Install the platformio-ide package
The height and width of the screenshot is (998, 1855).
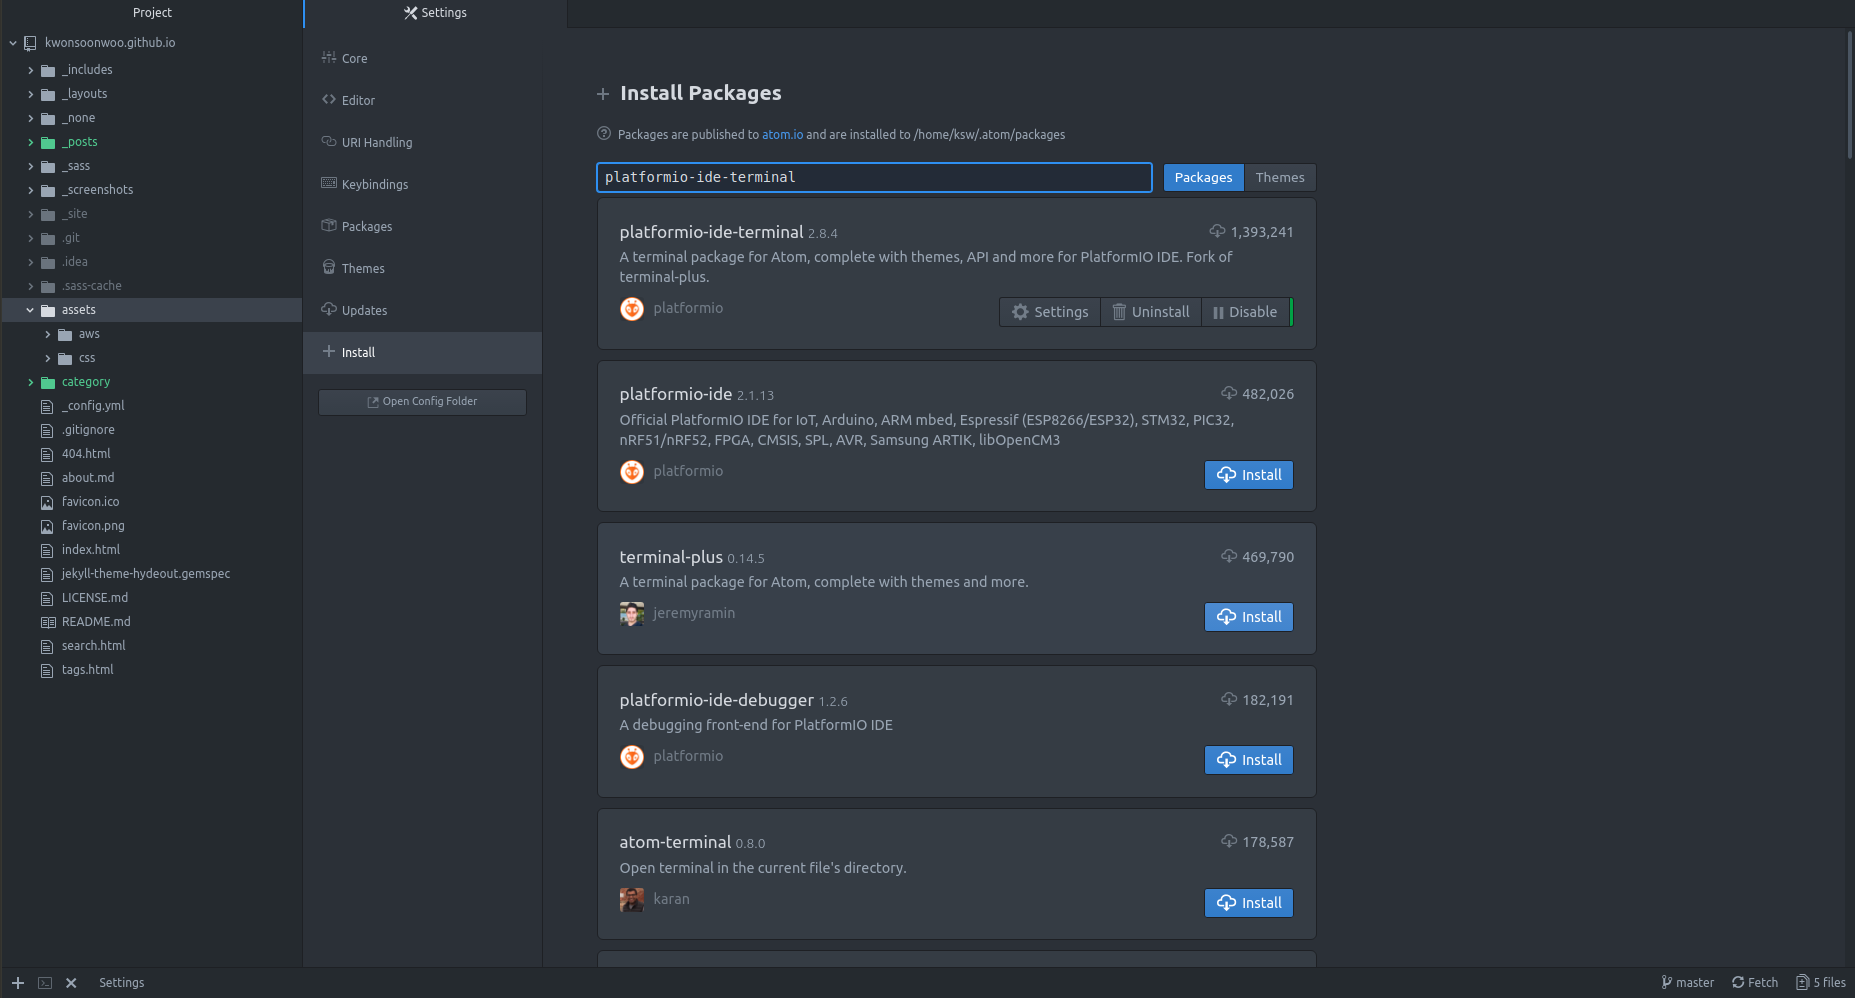[1249, 475]
